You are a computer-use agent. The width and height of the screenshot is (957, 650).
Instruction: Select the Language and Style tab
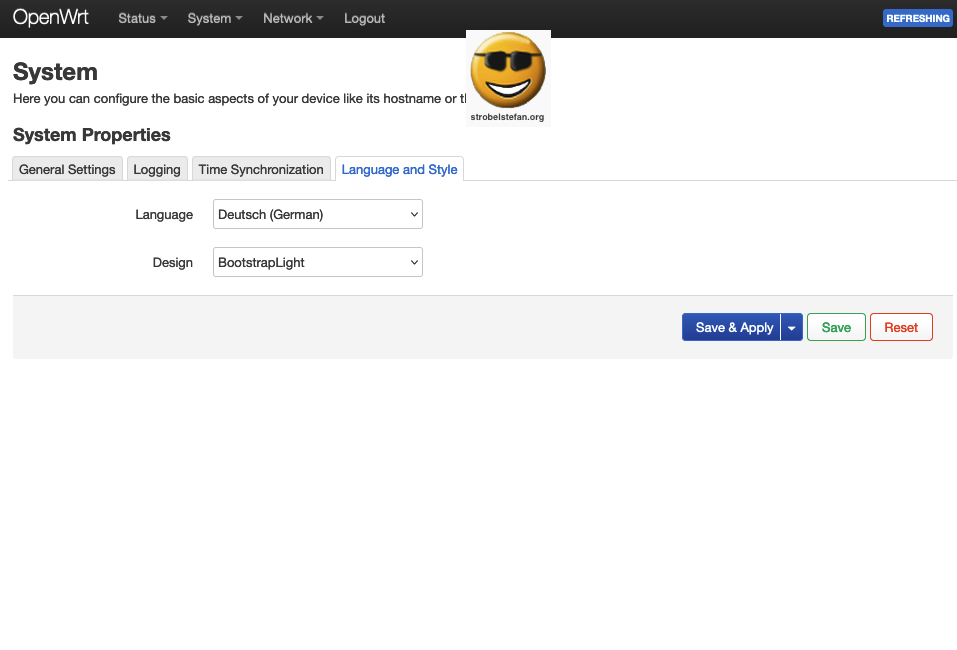click(x=399, y=169)
